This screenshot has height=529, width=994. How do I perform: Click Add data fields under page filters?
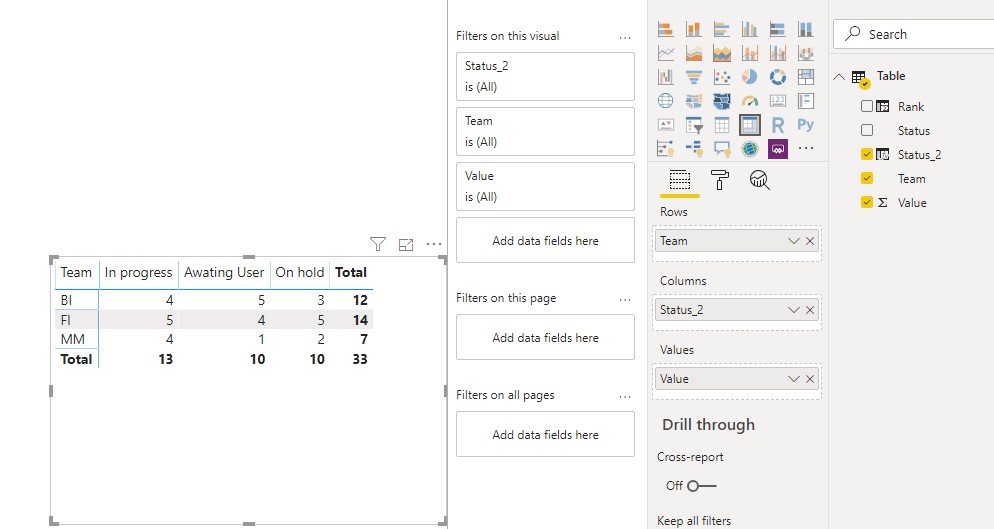point(545,337)
